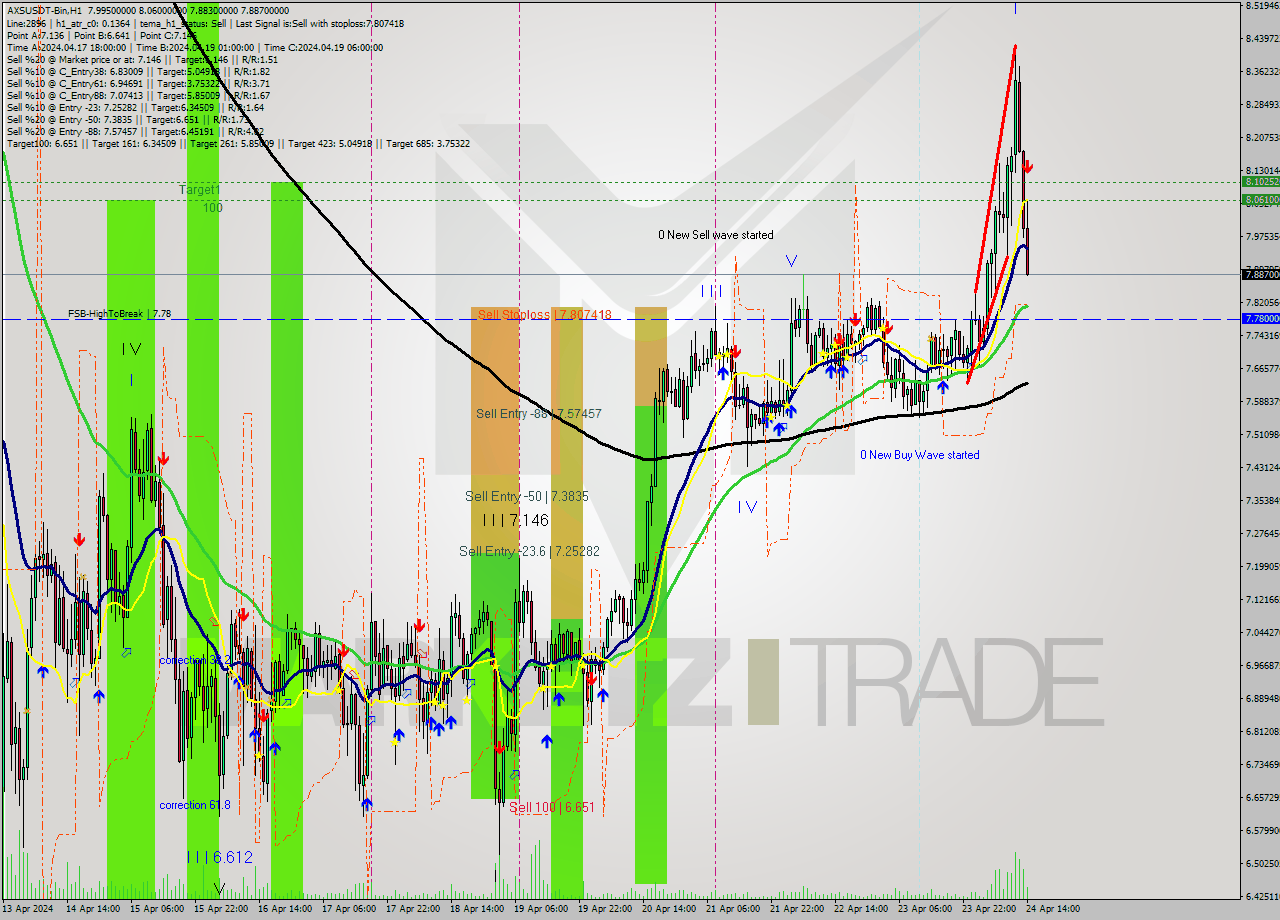Screen dimensions: 1280x920
Task: Click the '0 New Sell wave started' annotation
Action: click(715, 235)
